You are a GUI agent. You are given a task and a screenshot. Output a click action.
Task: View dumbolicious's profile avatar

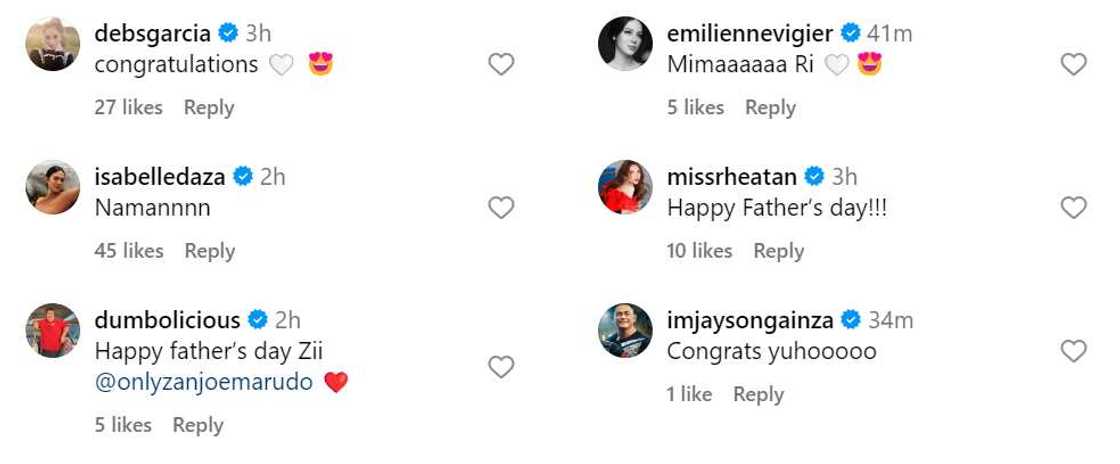(53, 330)
